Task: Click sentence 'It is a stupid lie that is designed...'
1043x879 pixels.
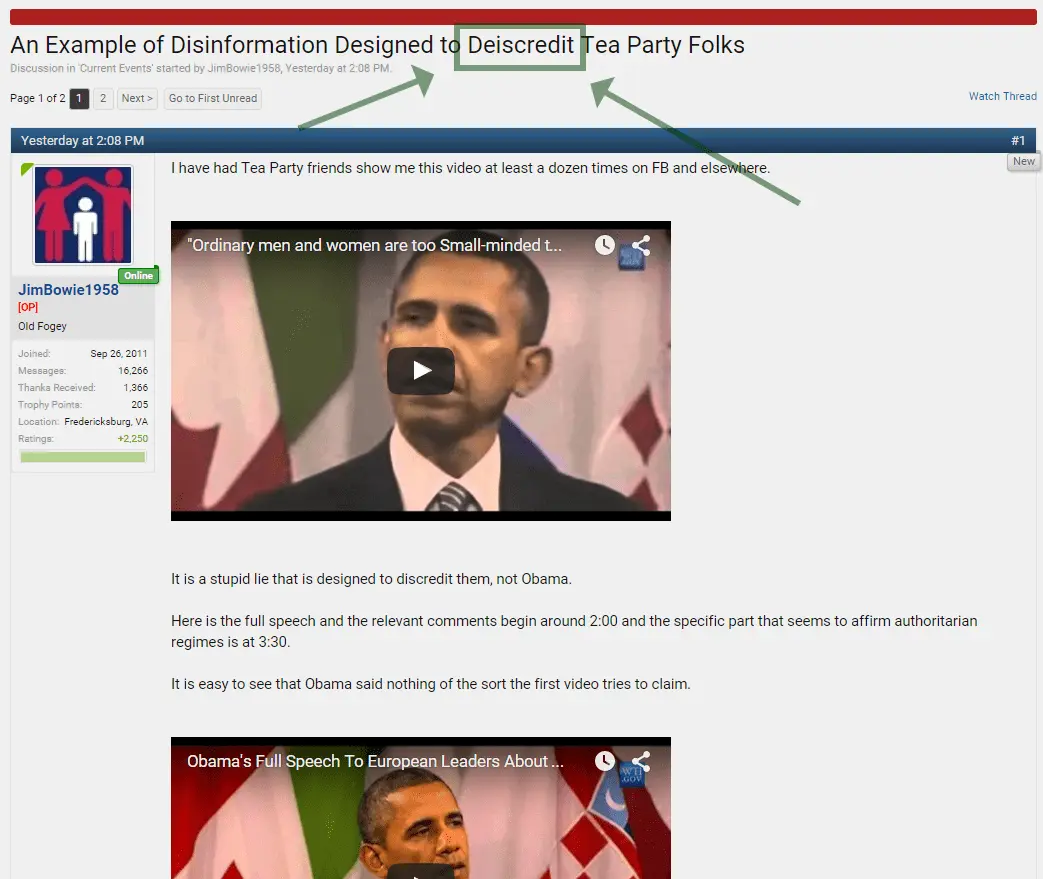Action: point(371,579)
